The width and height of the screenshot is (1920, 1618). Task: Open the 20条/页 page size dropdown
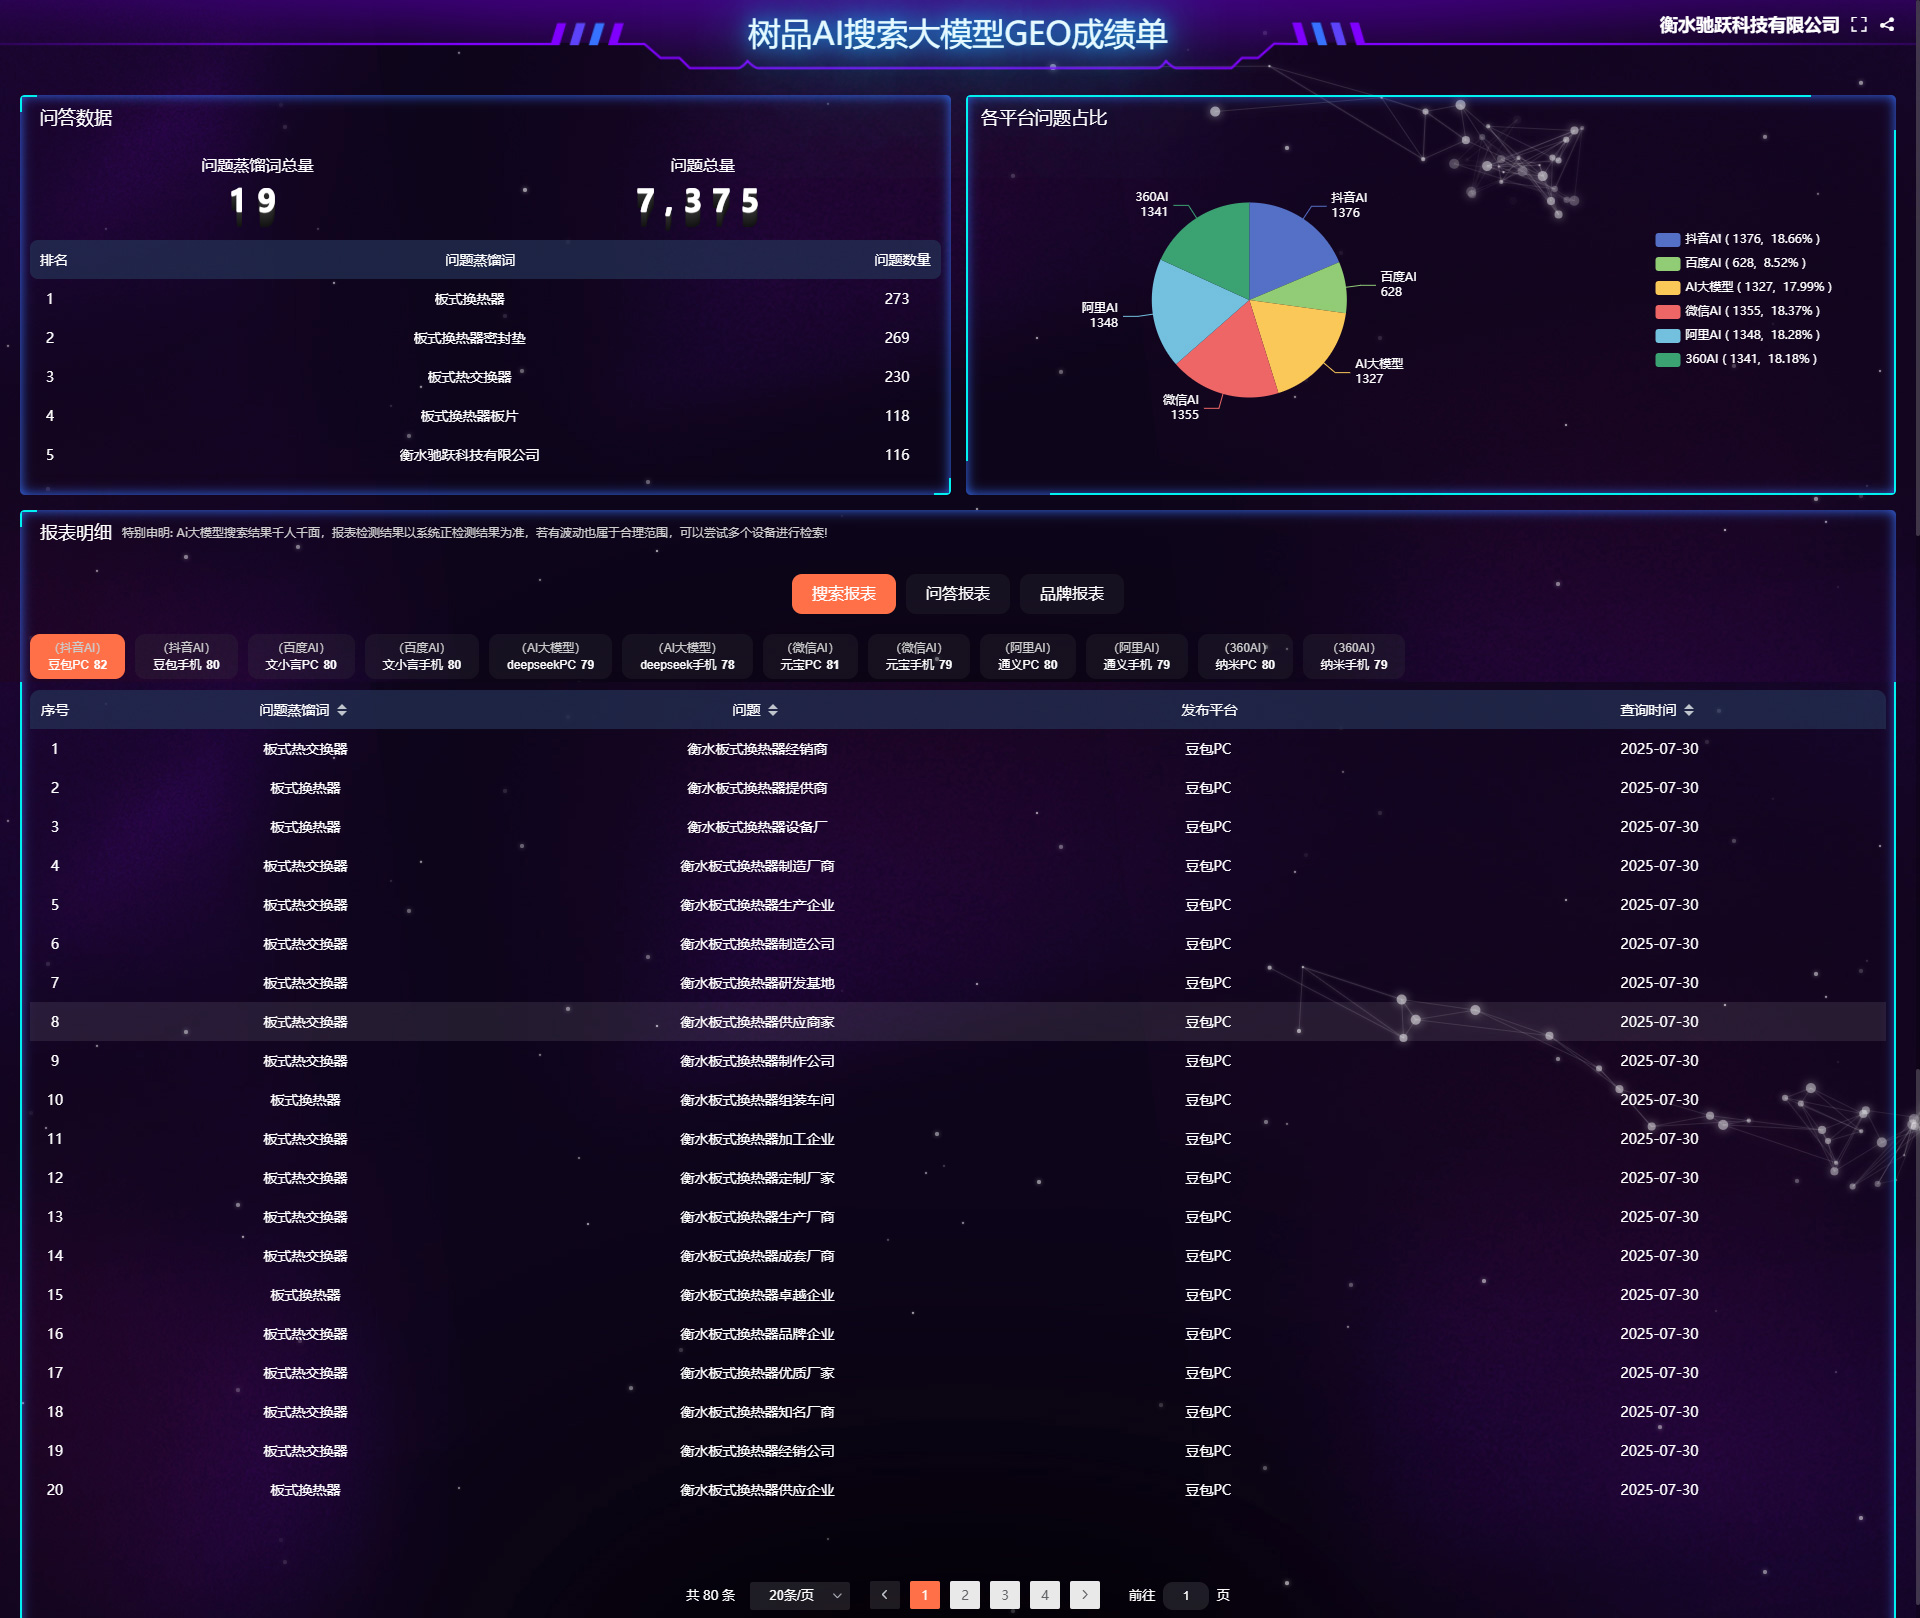(800, 1595)
